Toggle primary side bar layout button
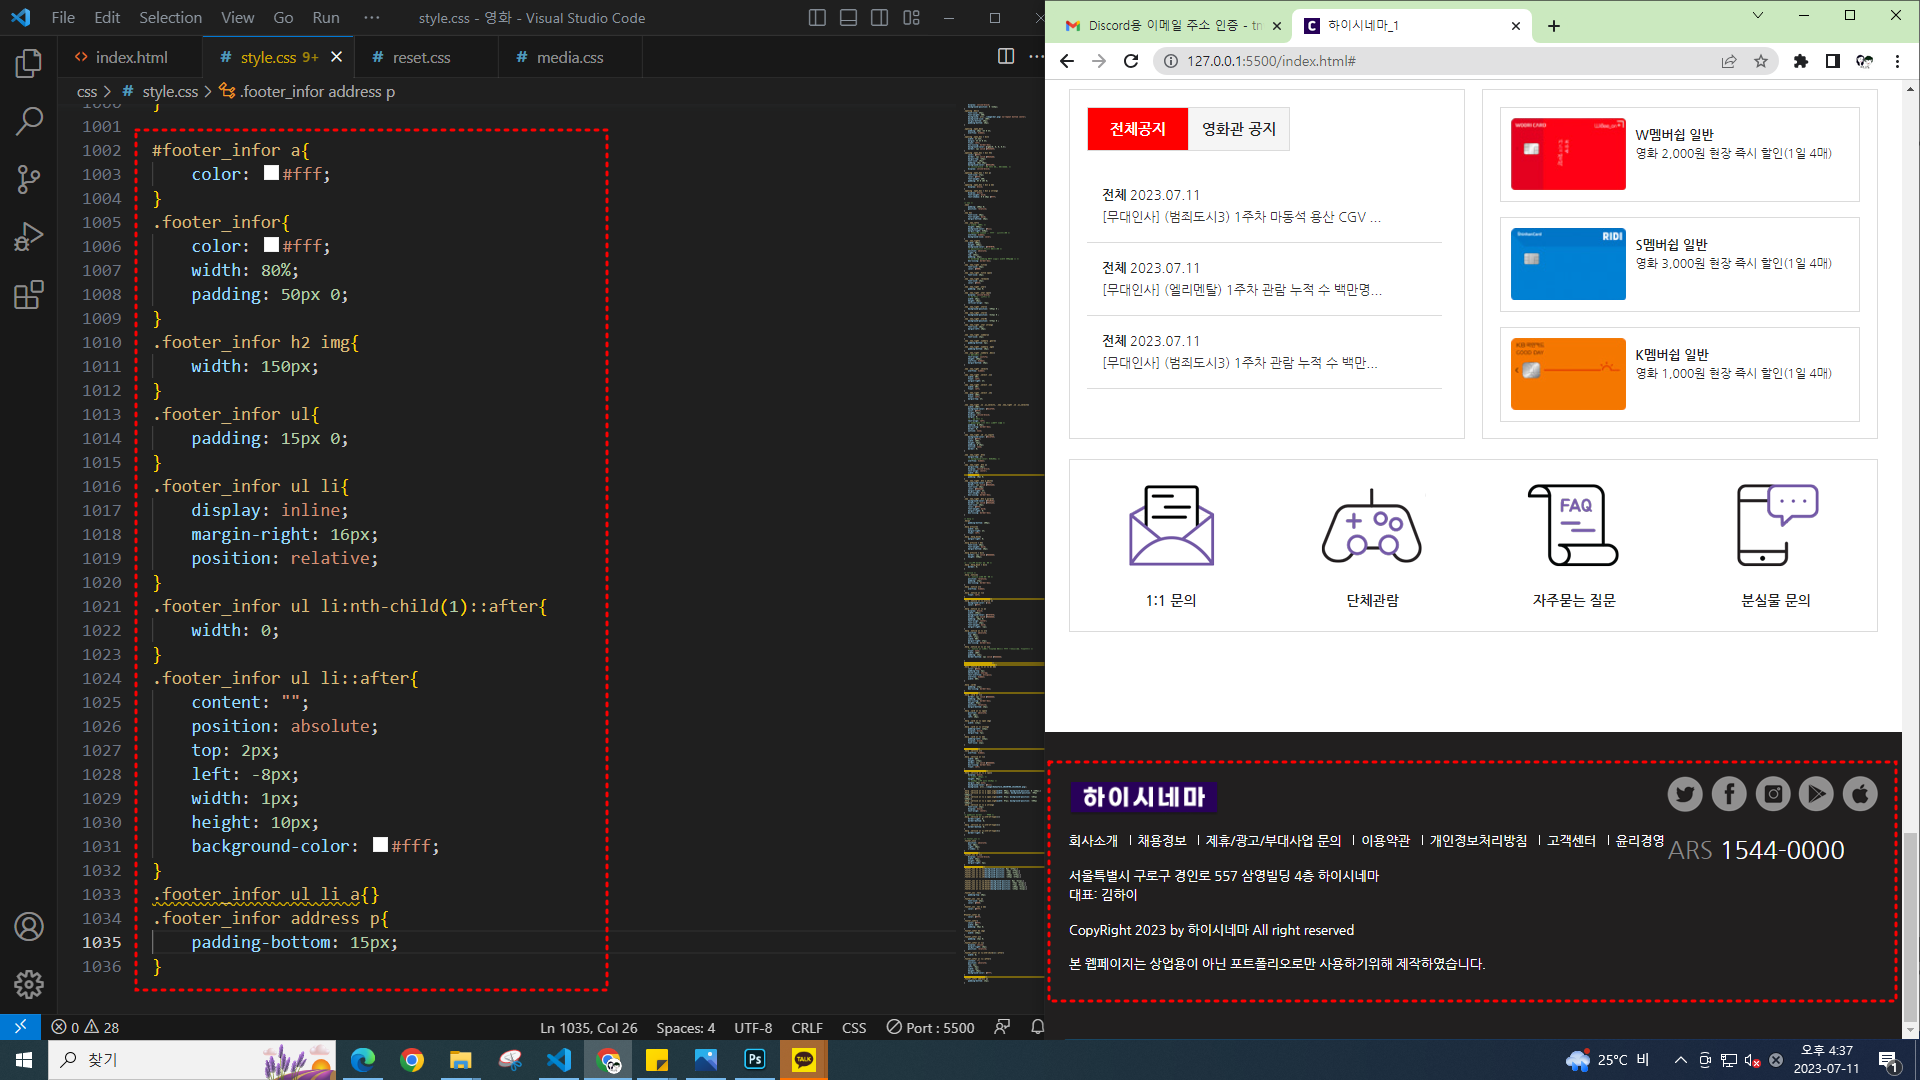Image resolution: width=1920 pixels, height=1080 pixels. point(817,18)
